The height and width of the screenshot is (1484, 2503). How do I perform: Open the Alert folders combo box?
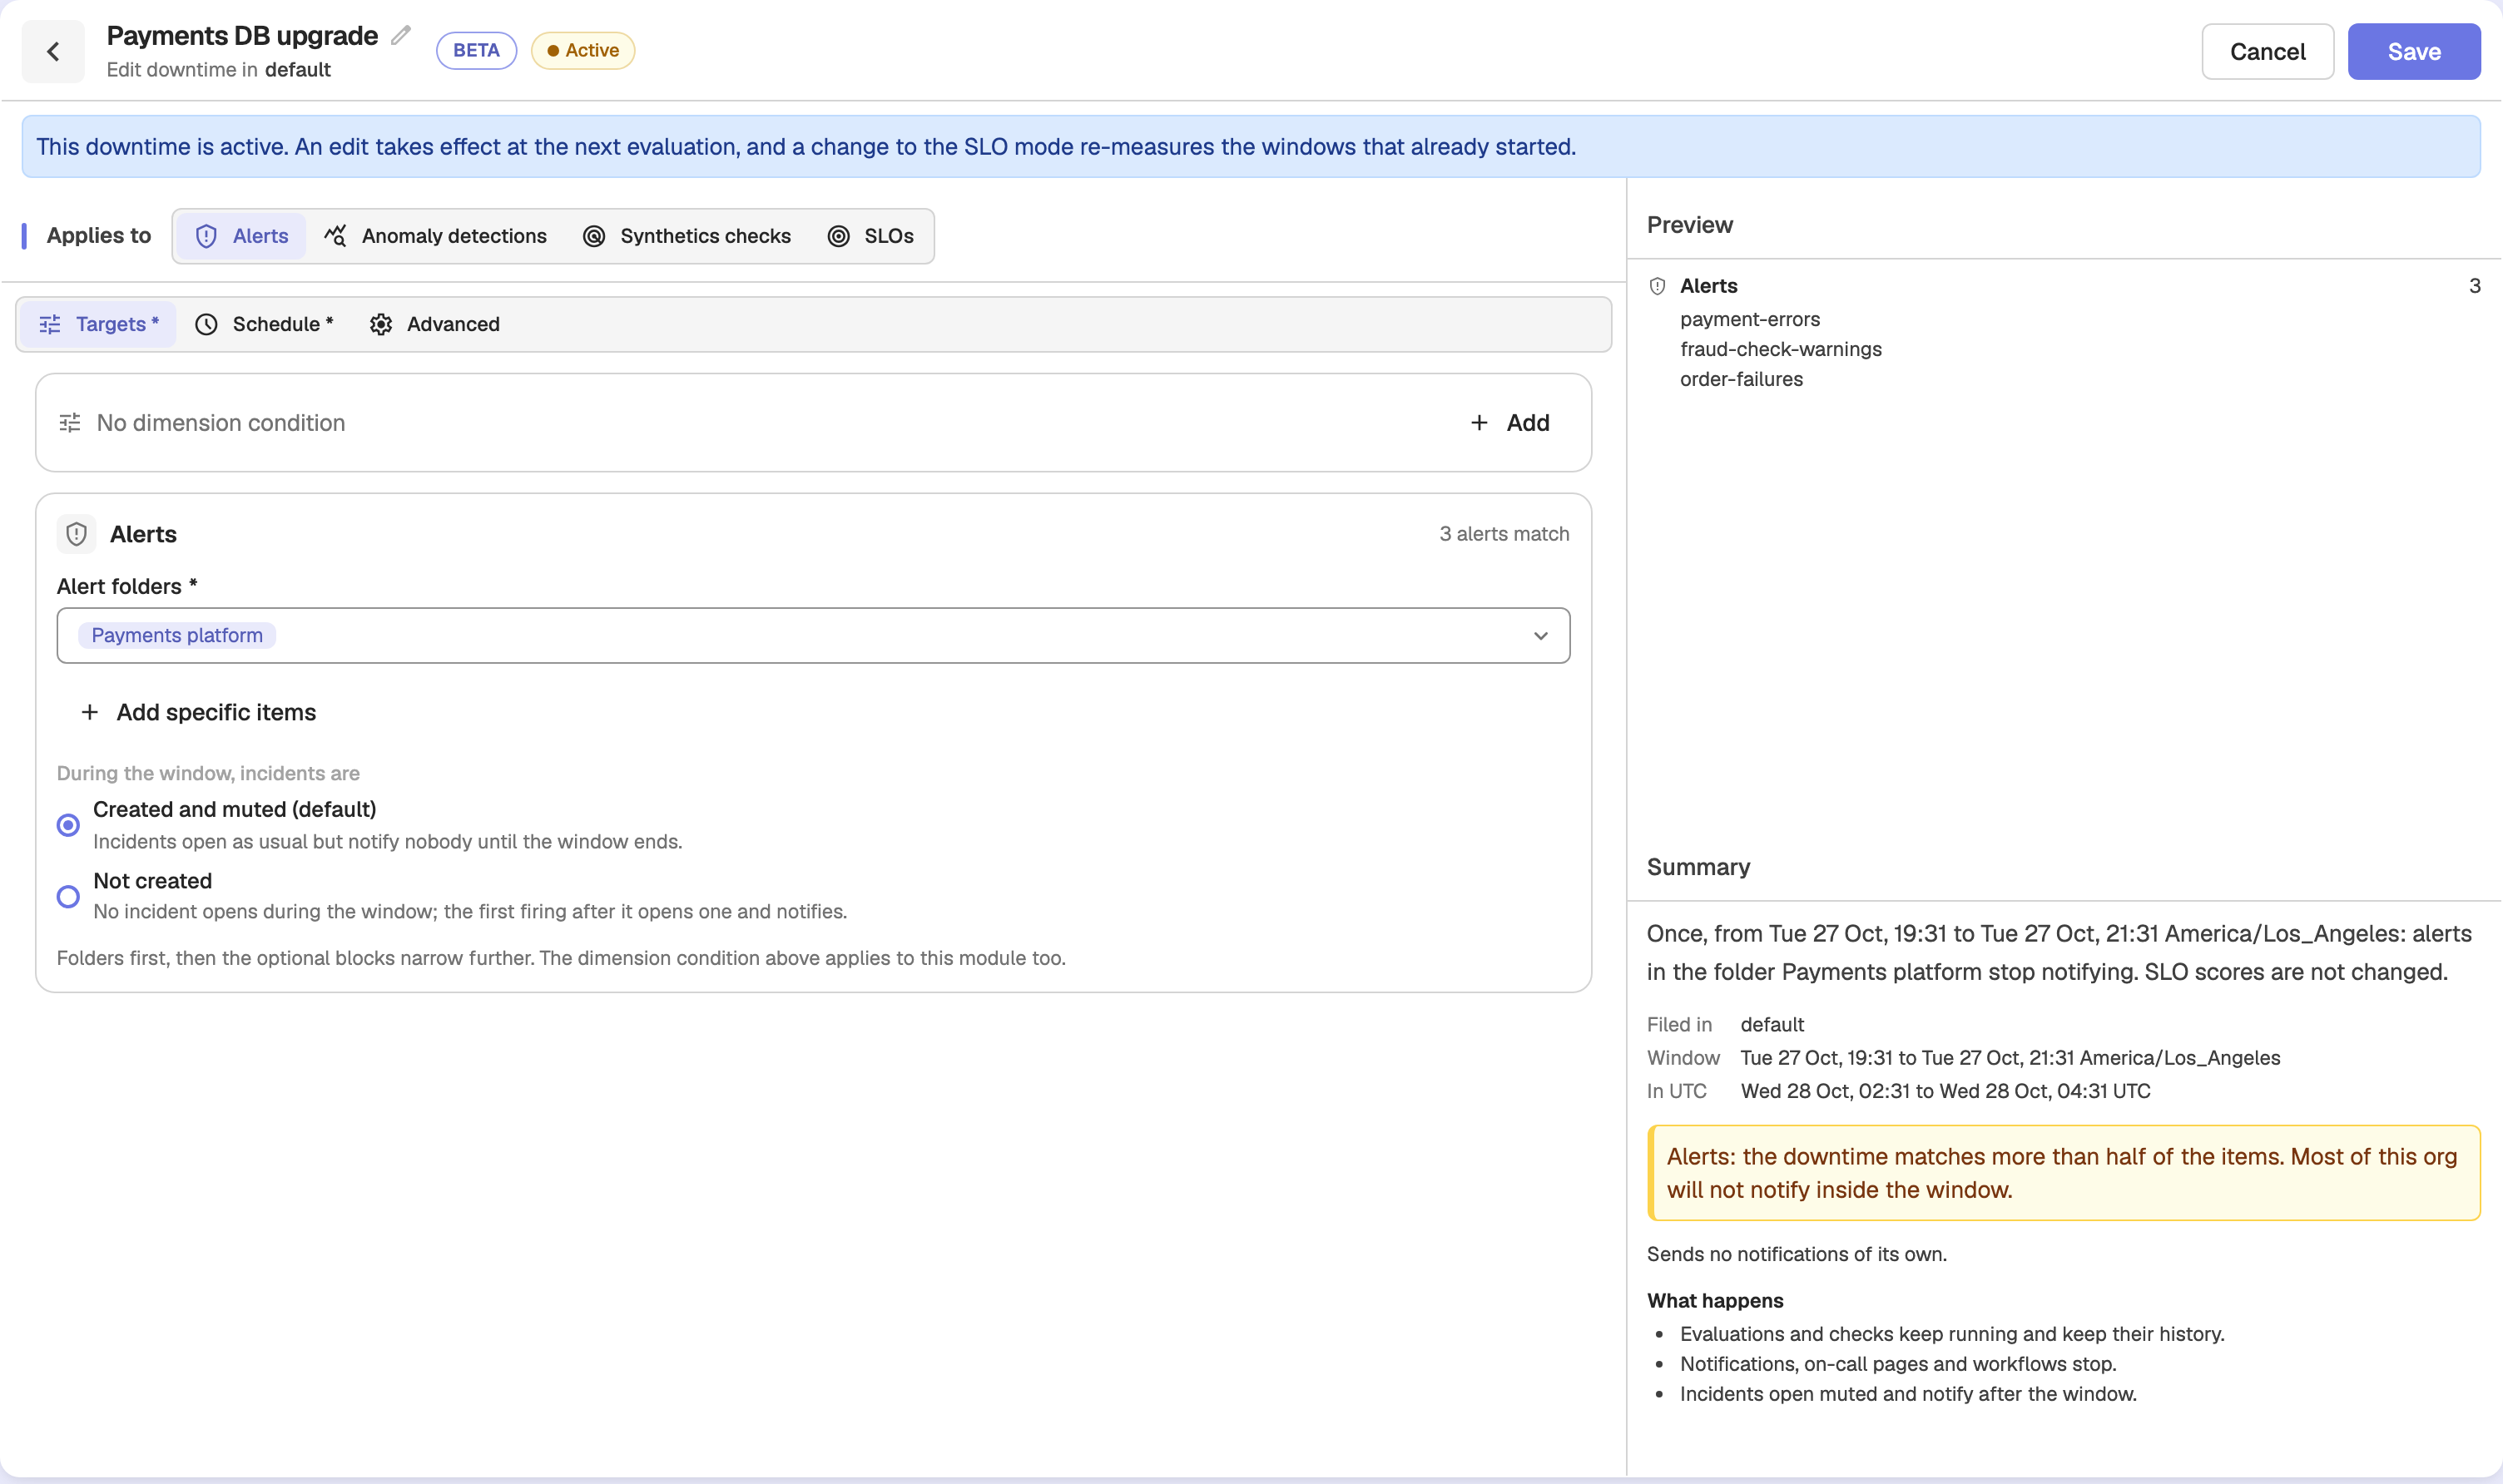813,636
